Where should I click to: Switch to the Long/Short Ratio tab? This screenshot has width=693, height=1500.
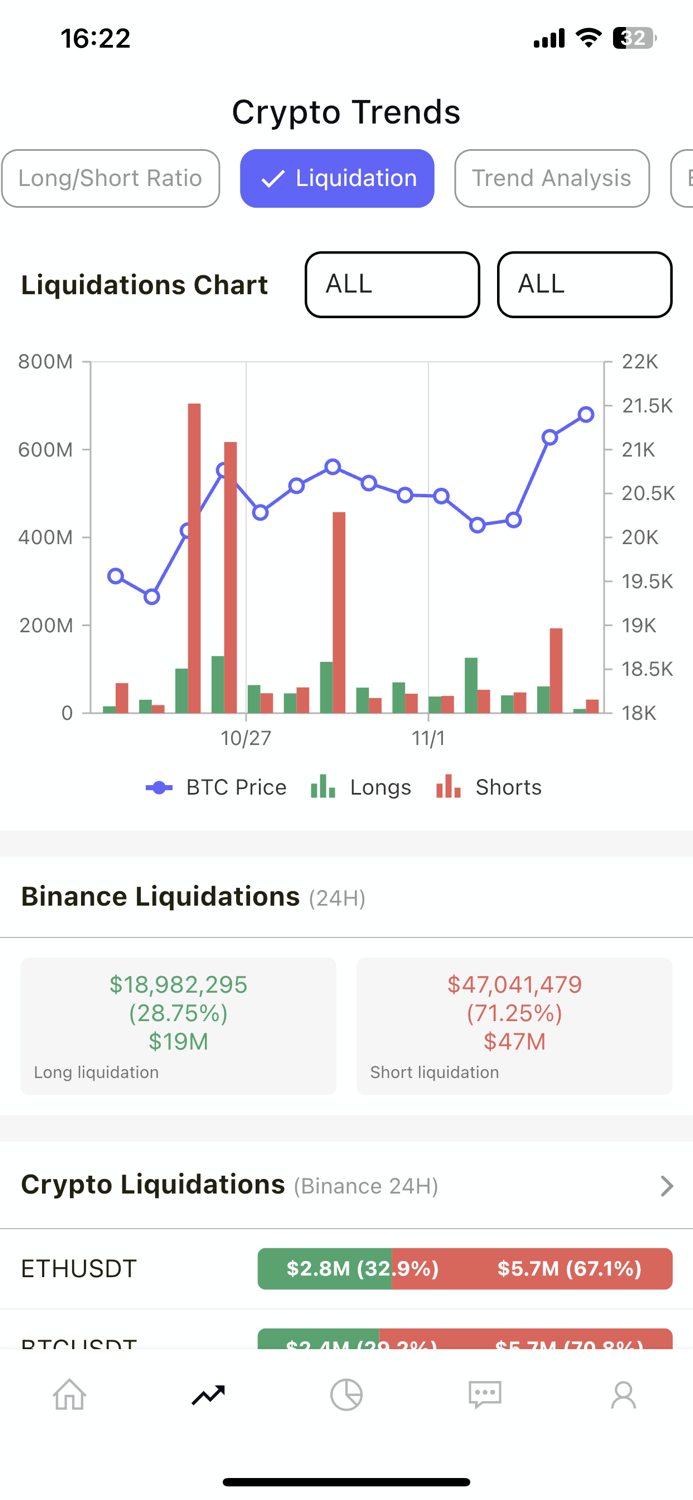point(110,178)
